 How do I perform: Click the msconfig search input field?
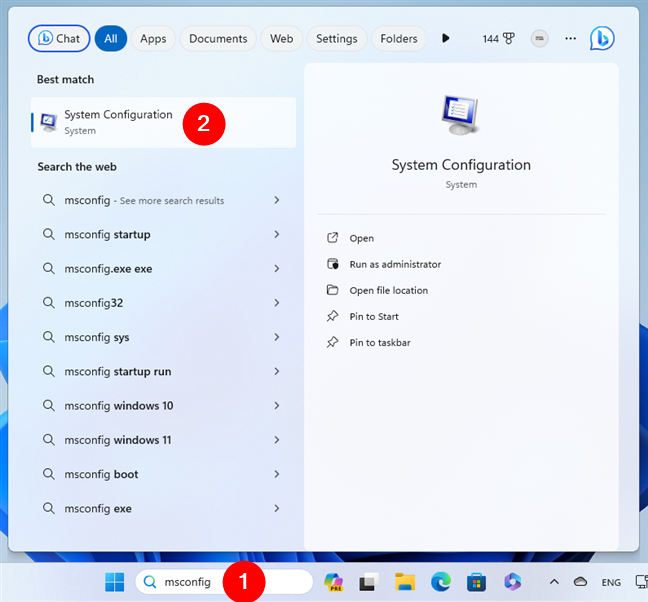click(x=190, y=581)
